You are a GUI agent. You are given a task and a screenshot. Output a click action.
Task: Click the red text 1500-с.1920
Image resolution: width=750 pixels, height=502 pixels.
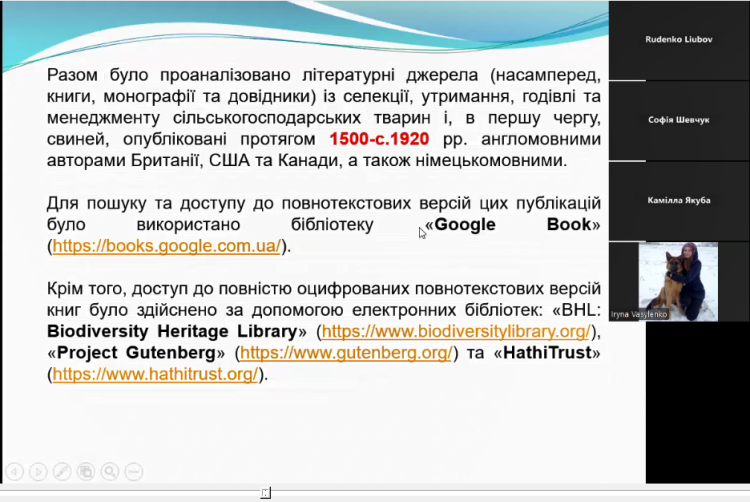tap(379, 139)
